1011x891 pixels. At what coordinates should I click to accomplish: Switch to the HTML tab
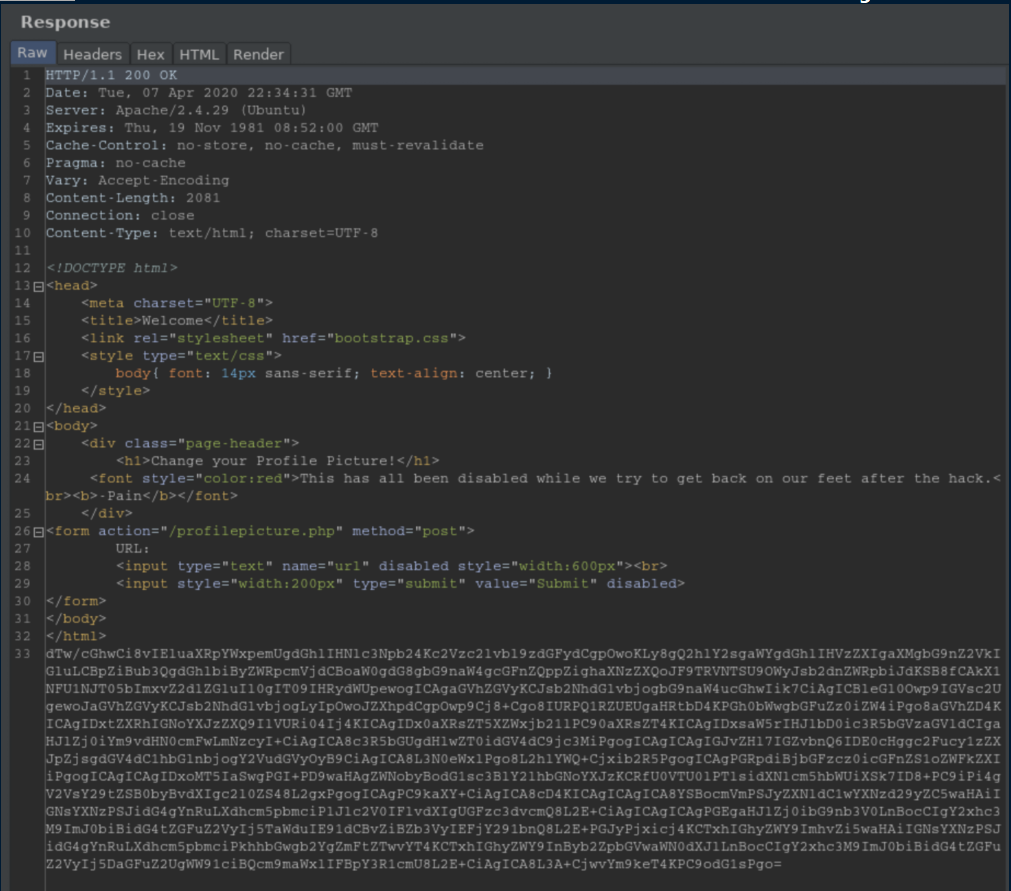pyautogui.click(x=199, y=54)
